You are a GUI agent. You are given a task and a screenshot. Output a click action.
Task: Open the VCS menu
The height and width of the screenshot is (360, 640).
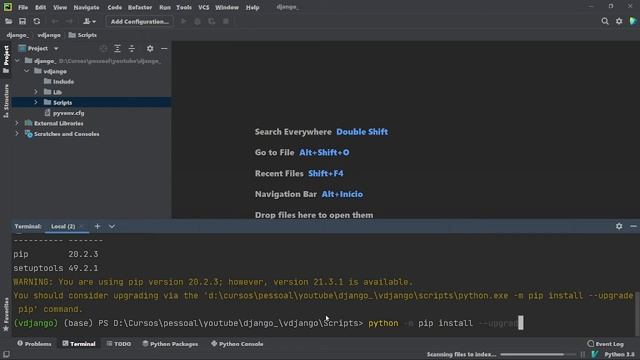(203, 7)
